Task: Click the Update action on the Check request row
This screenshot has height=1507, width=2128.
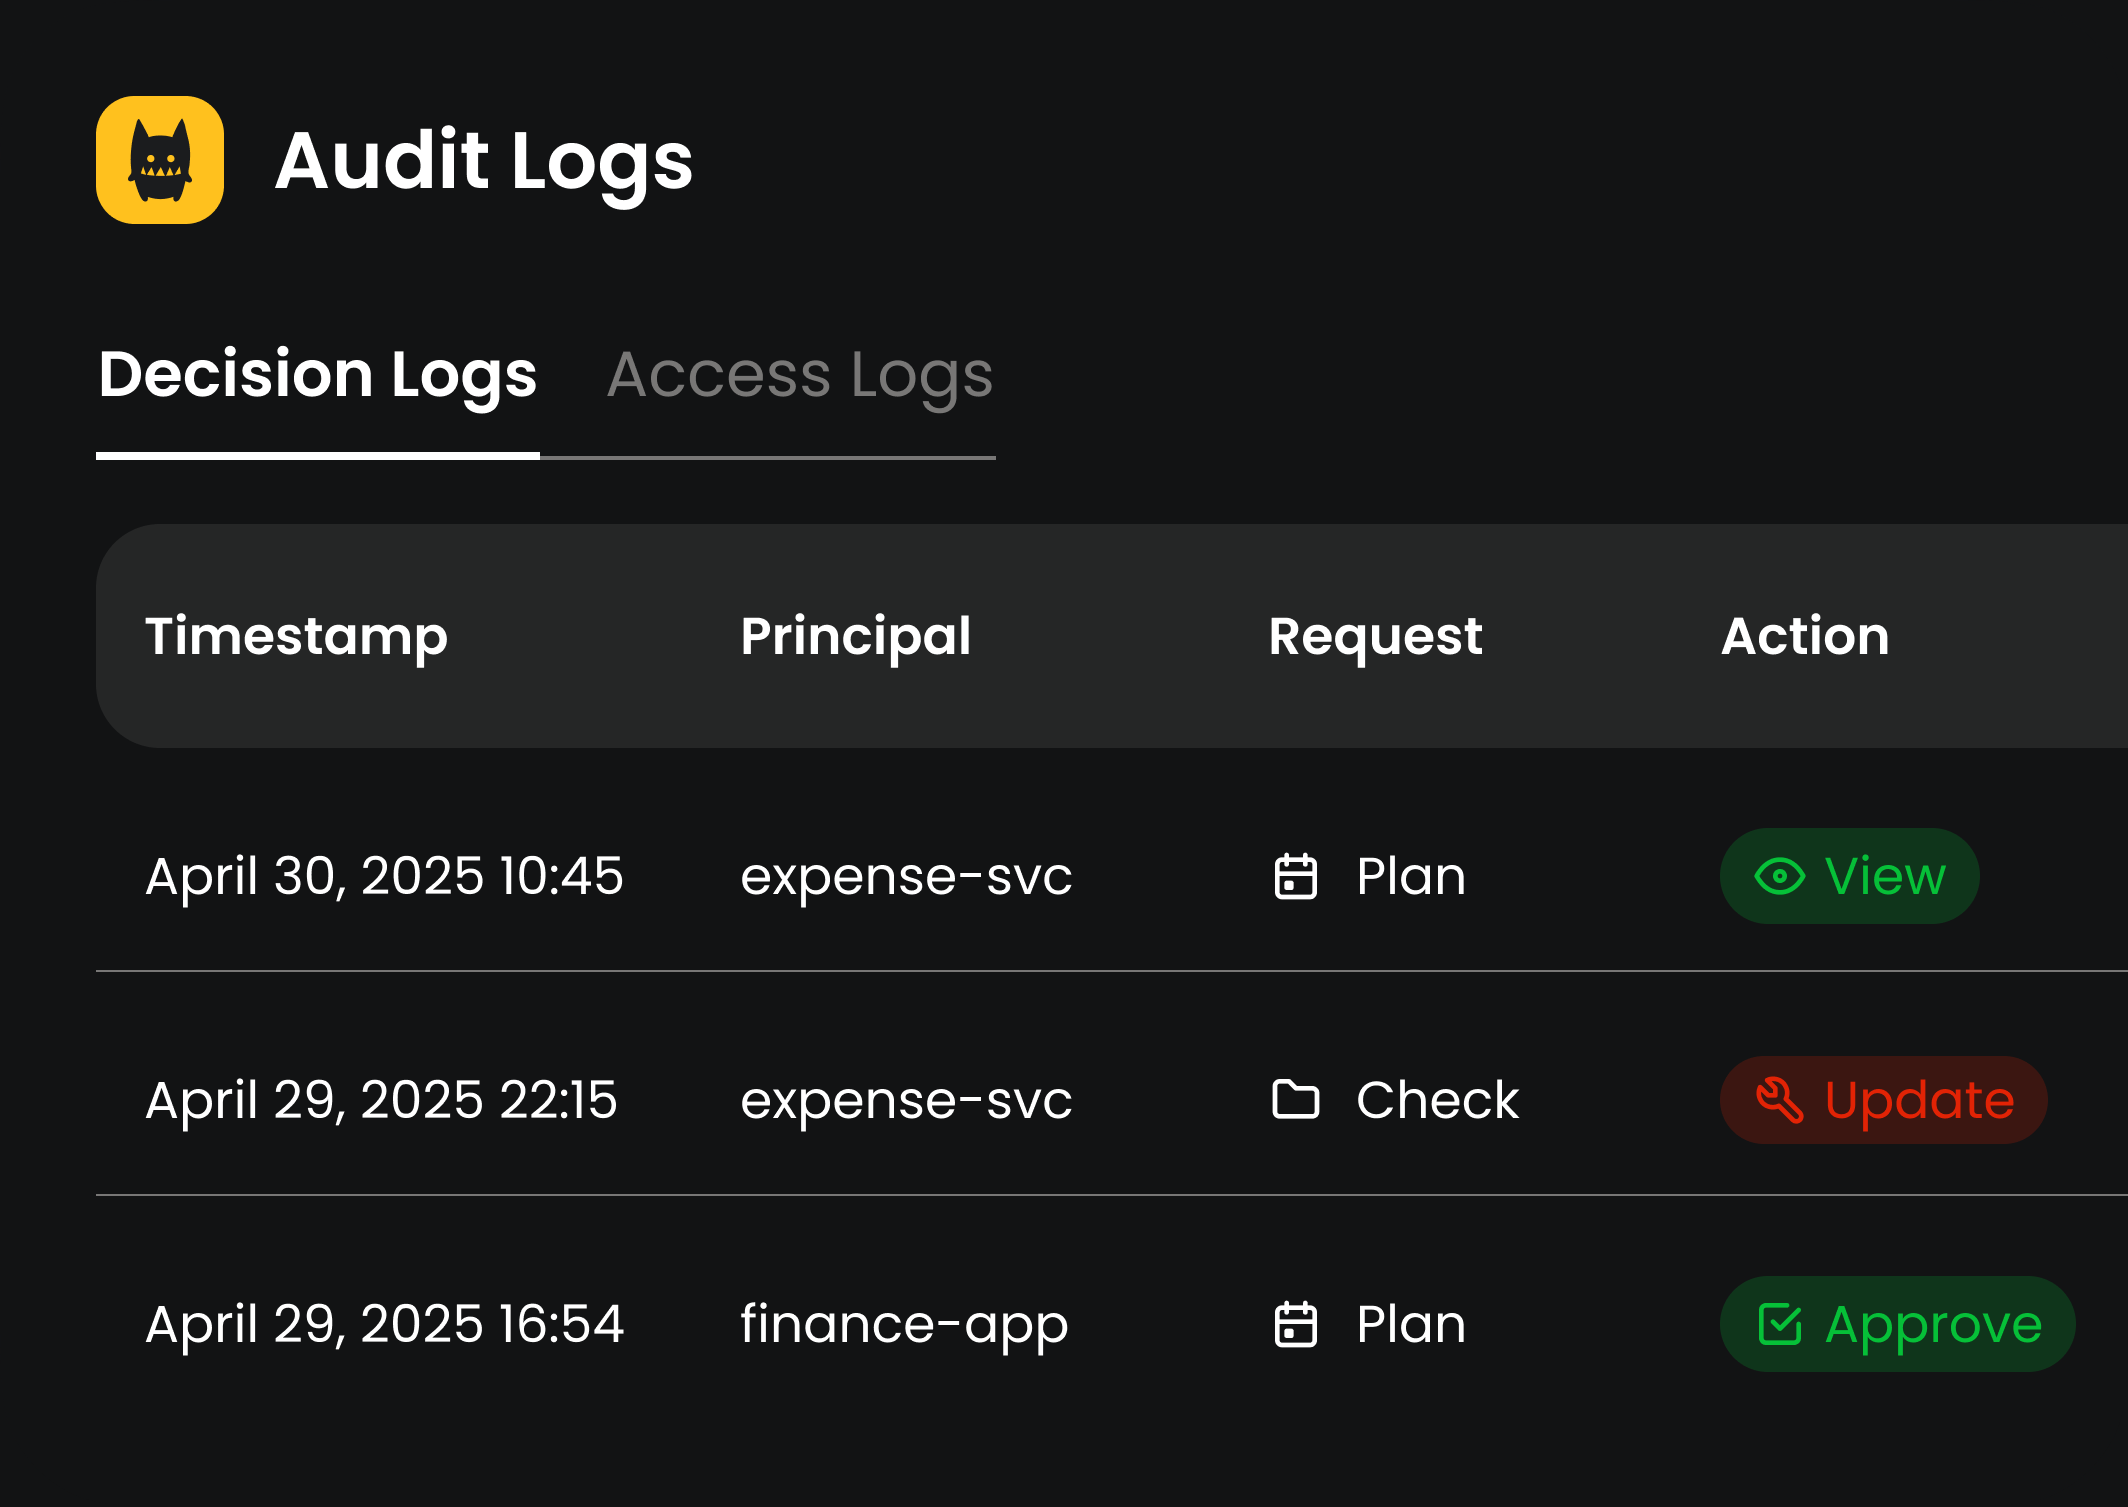Action: [x=1883, y=1099]
